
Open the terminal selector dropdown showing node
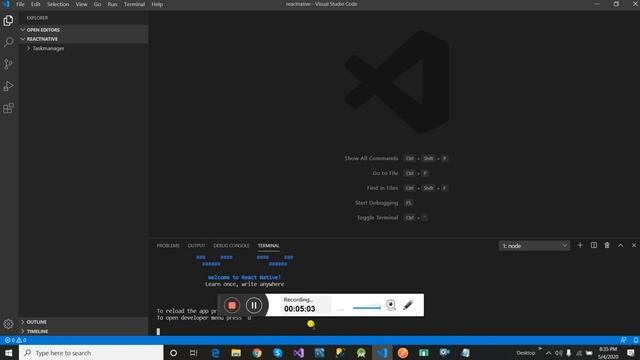(x=534, y=246)
